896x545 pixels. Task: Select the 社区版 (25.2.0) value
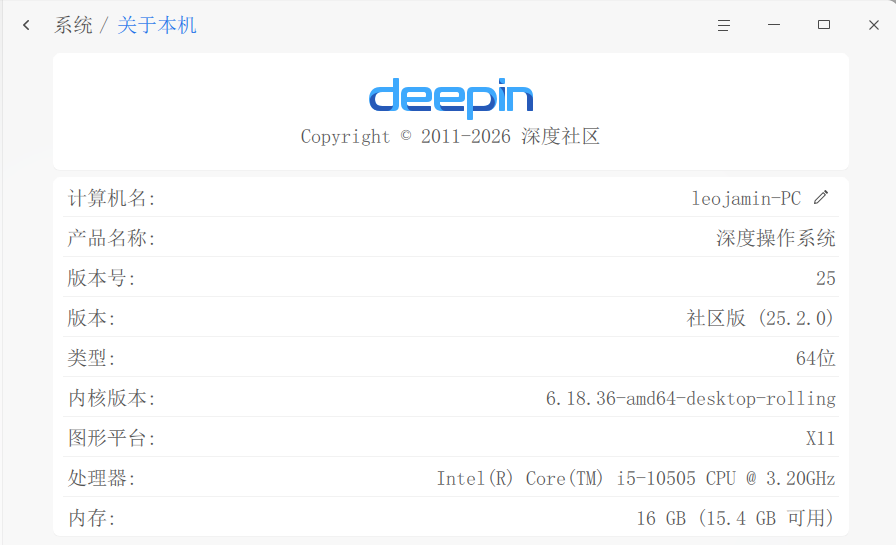pyautogui.click(x=761, y=318)
